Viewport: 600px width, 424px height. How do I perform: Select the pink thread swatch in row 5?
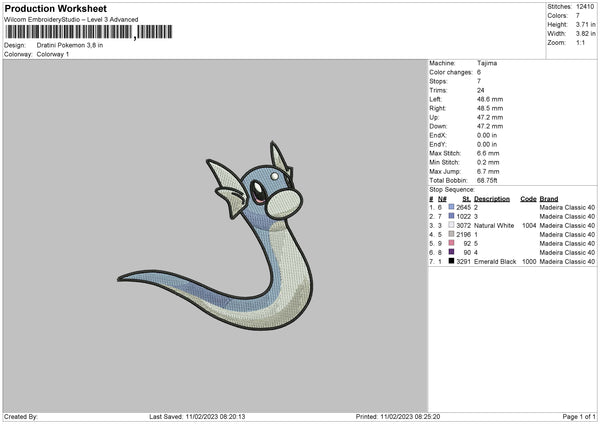pos(451,243)
